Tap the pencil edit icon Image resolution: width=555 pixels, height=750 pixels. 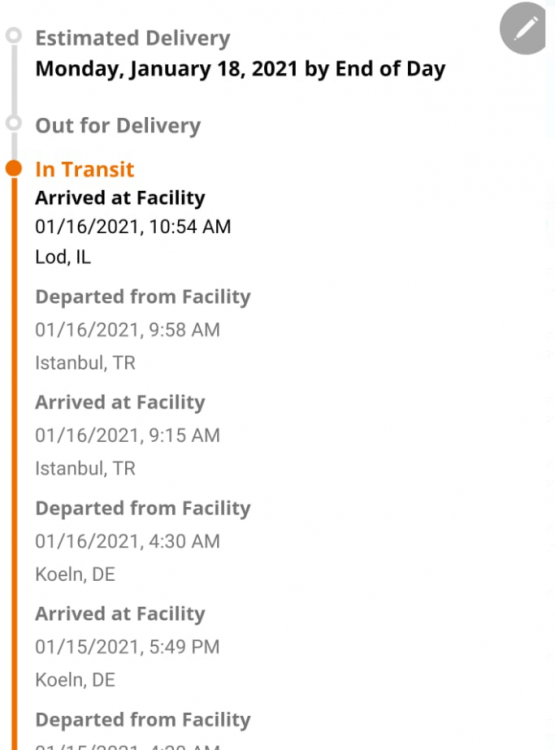523,28
